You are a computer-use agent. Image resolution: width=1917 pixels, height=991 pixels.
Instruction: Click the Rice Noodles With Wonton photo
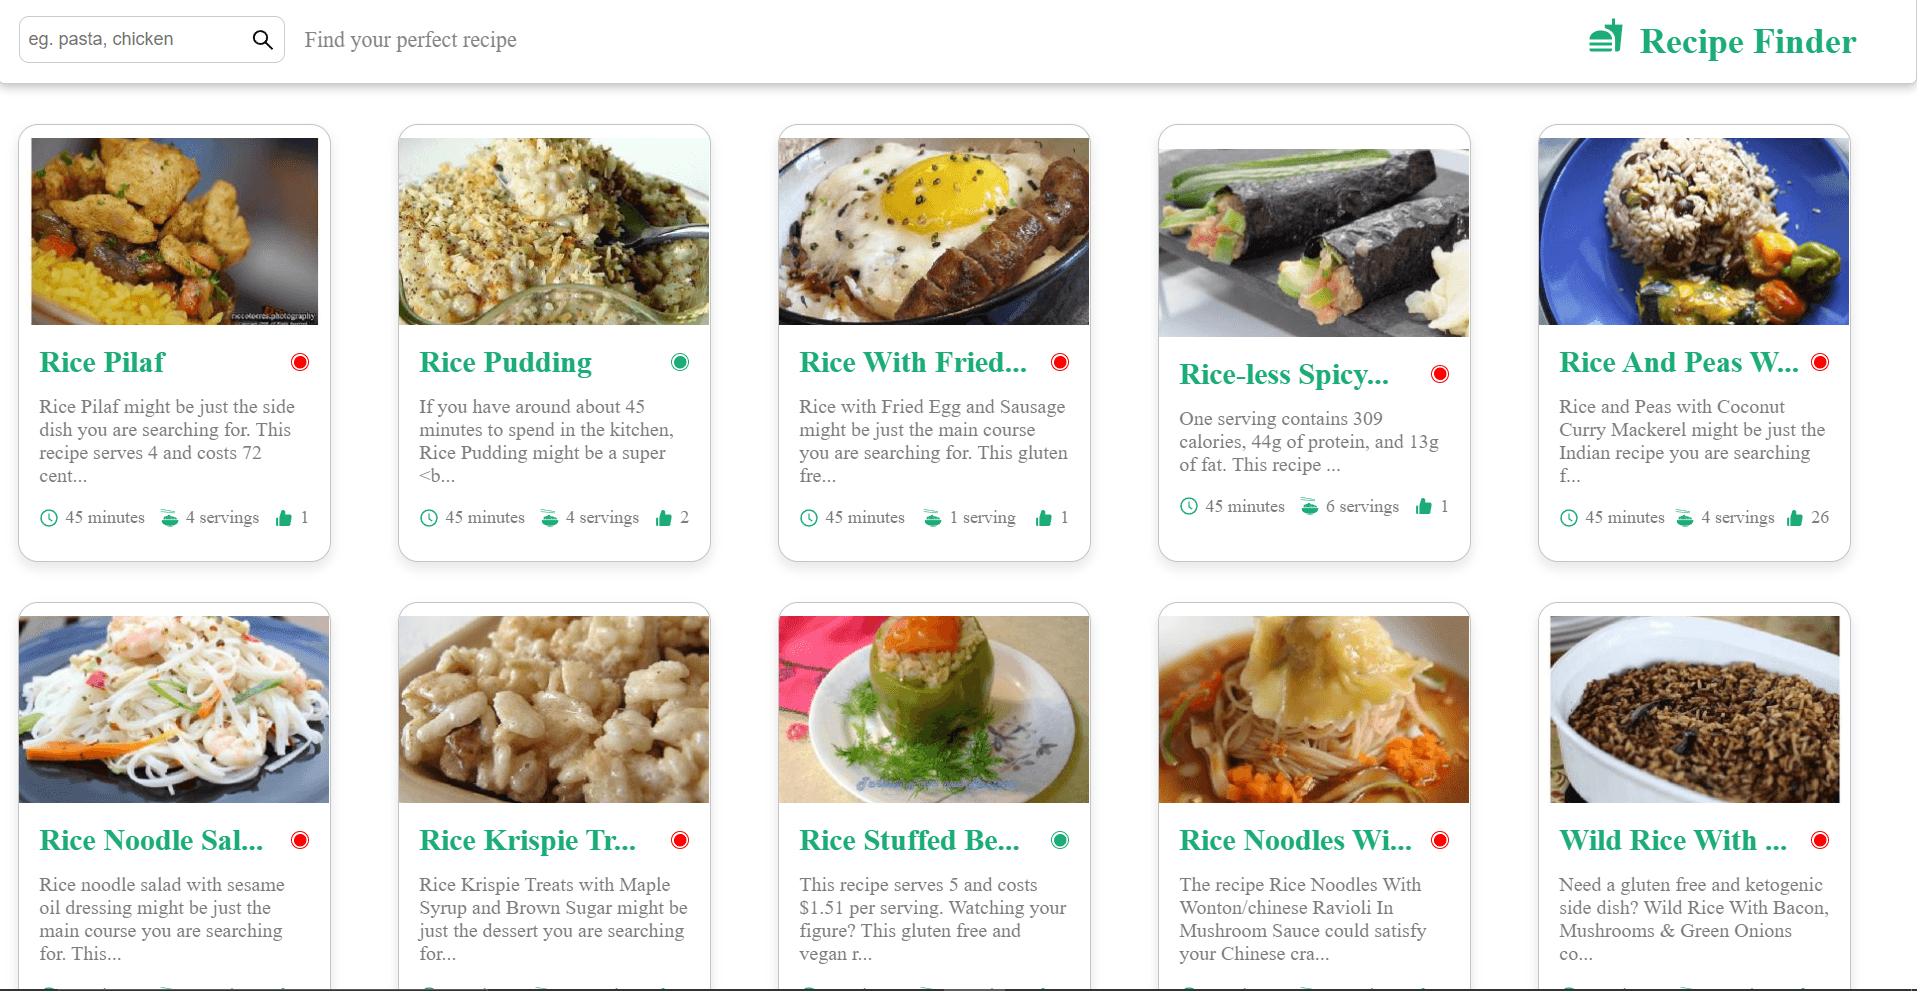(x=1314, y=709)
